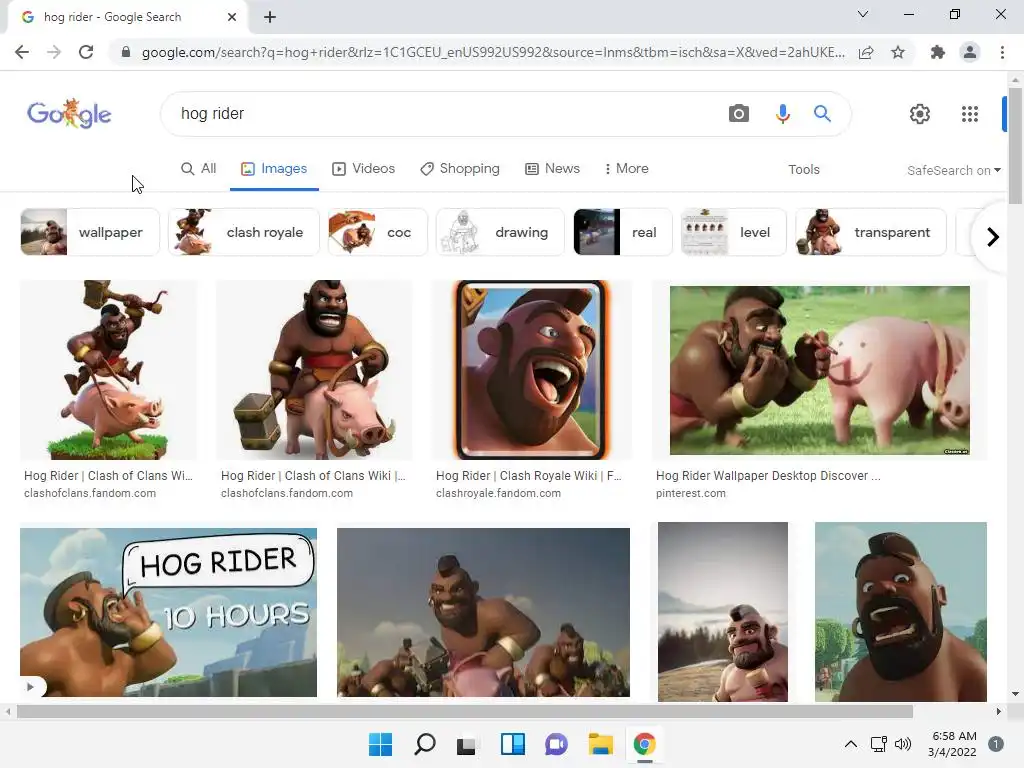Open the Windows Start menu

380,744
